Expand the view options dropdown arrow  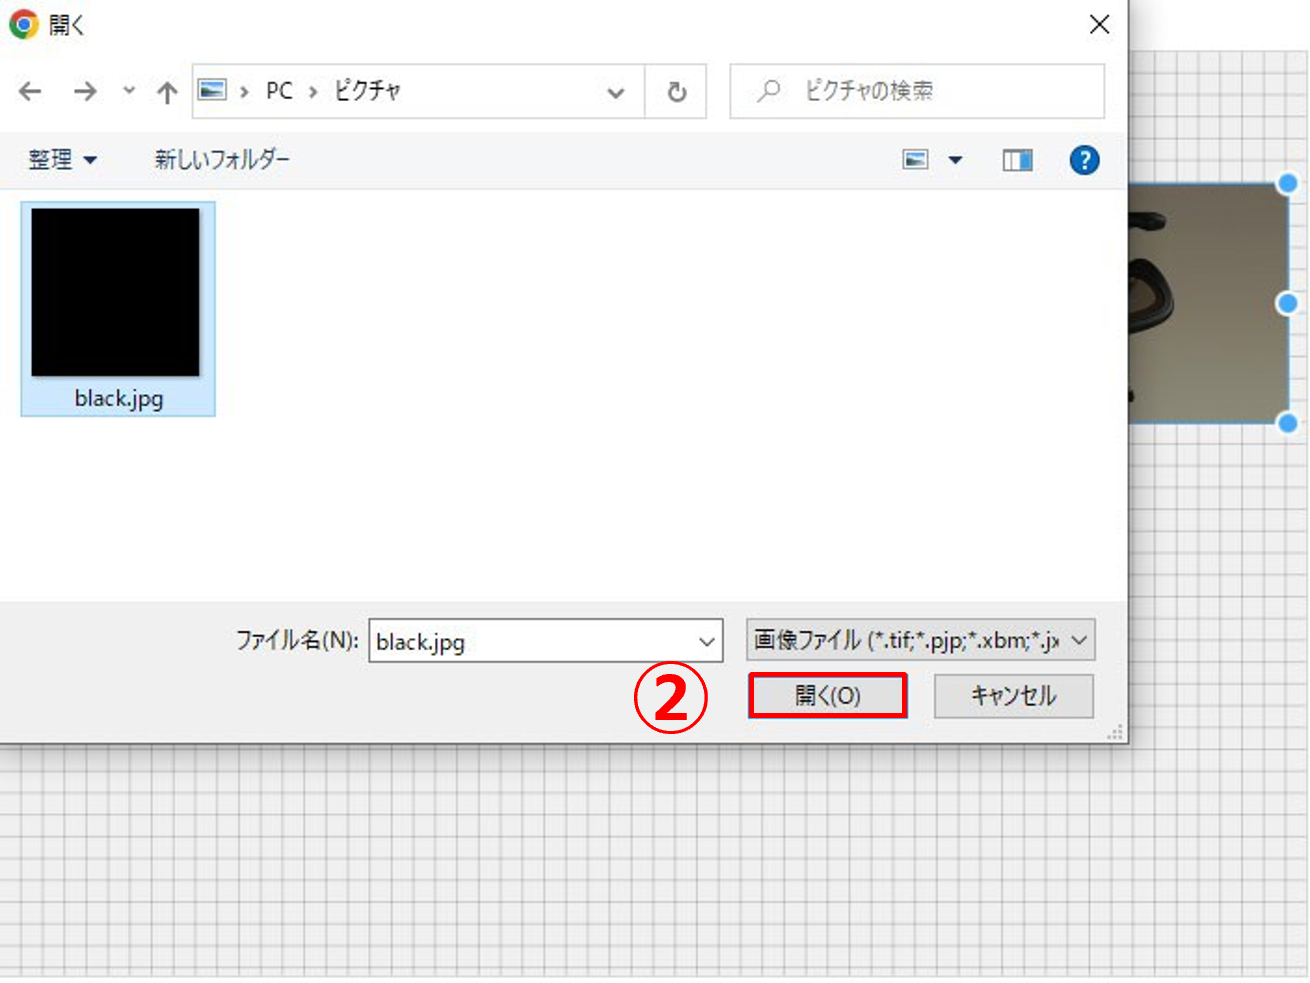click(x=955, y=160)
